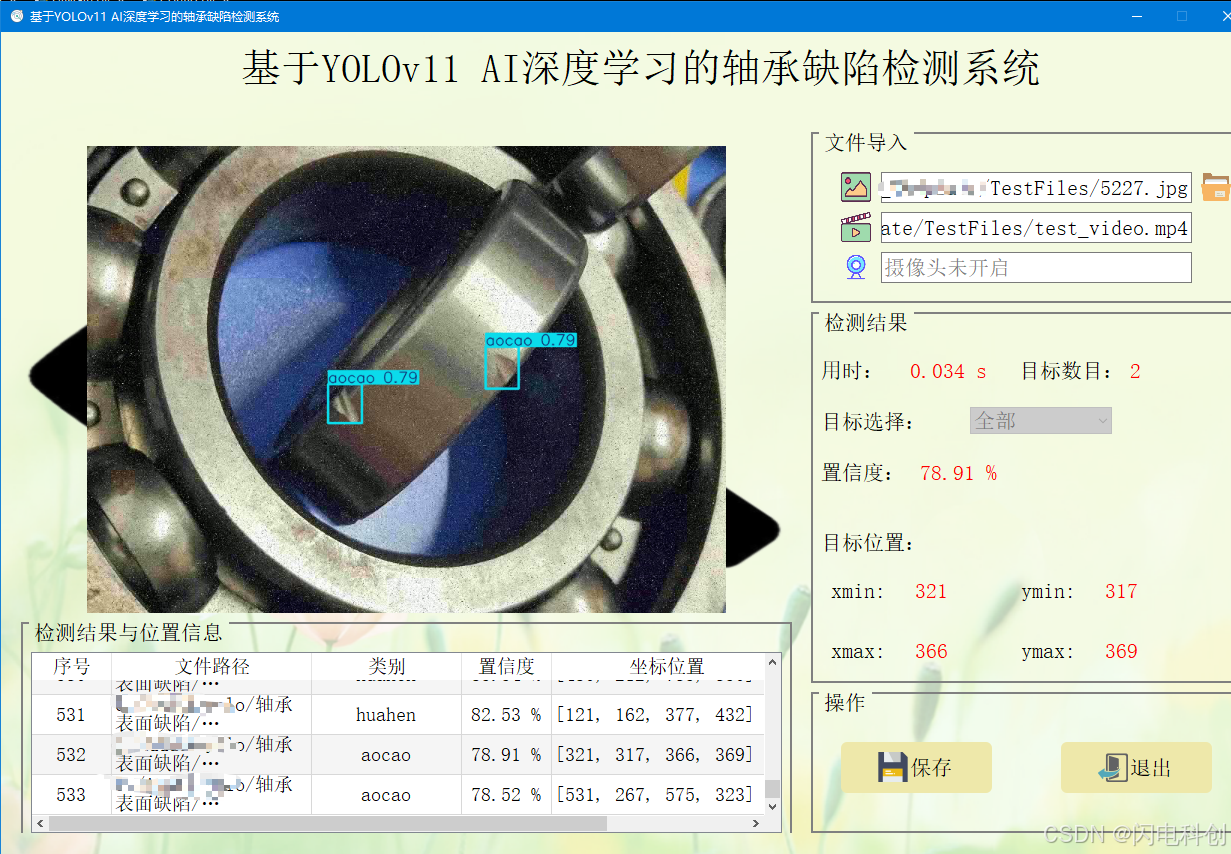Image resolution: width=1231 pixels, height=854 pixels.
Task: Open the folder browse icon
Action: point(1216,187)
